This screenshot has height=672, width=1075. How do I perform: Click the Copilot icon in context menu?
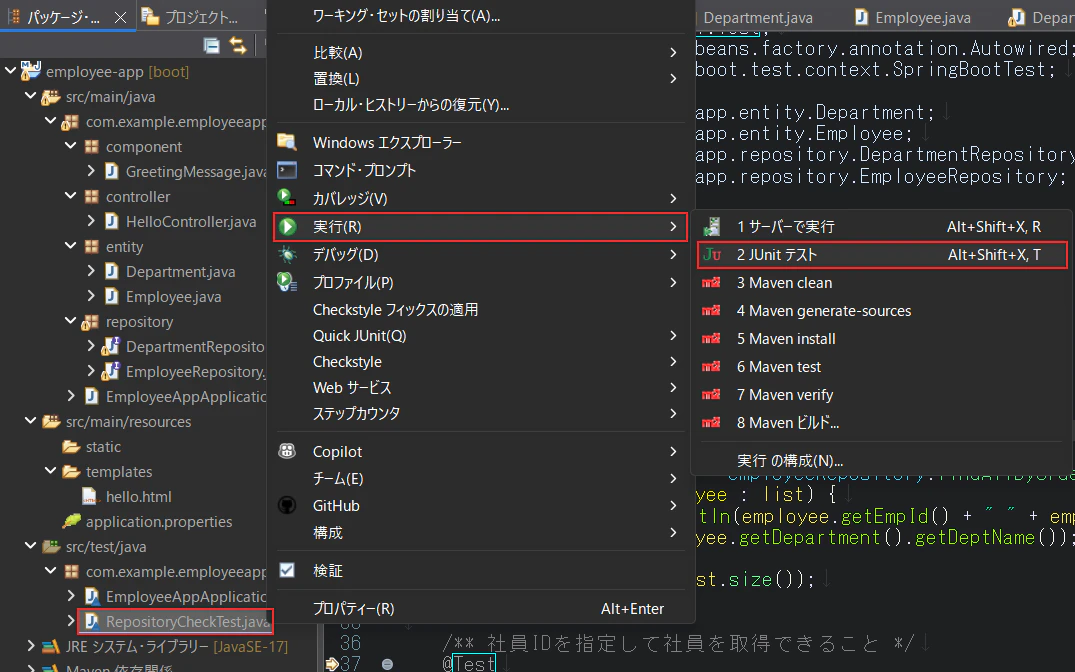click(287, 451)
